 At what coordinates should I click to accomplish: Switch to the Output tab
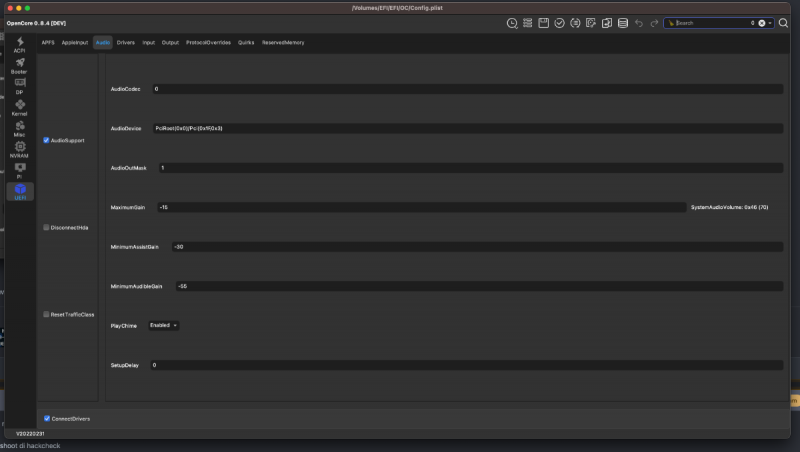click(x=170, y=42)
